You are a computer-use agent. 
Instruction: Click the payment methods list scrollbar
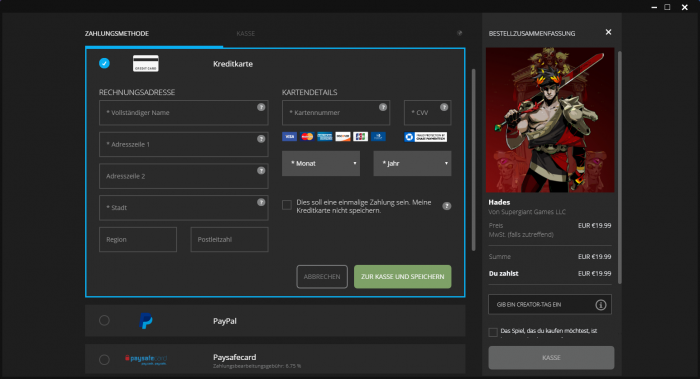point(473,159)
